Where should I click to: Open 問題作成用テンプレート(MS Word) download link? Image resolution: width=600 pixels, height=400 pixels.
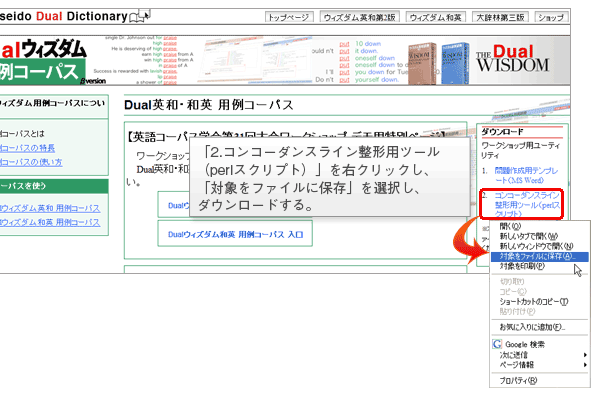coord(526,175)
